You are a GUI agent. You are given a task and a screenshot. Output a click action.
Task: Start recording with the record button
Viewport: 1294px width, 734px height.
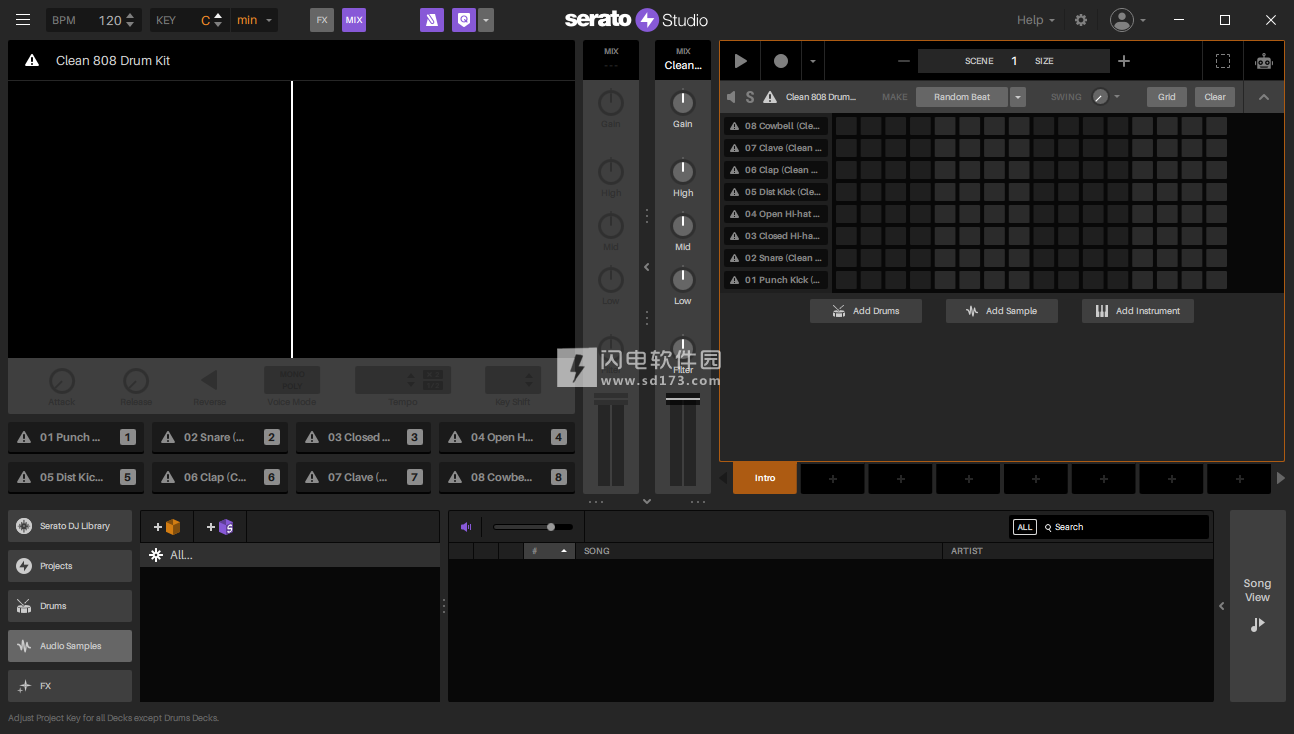pyautogui.click(x=780, y=61)
